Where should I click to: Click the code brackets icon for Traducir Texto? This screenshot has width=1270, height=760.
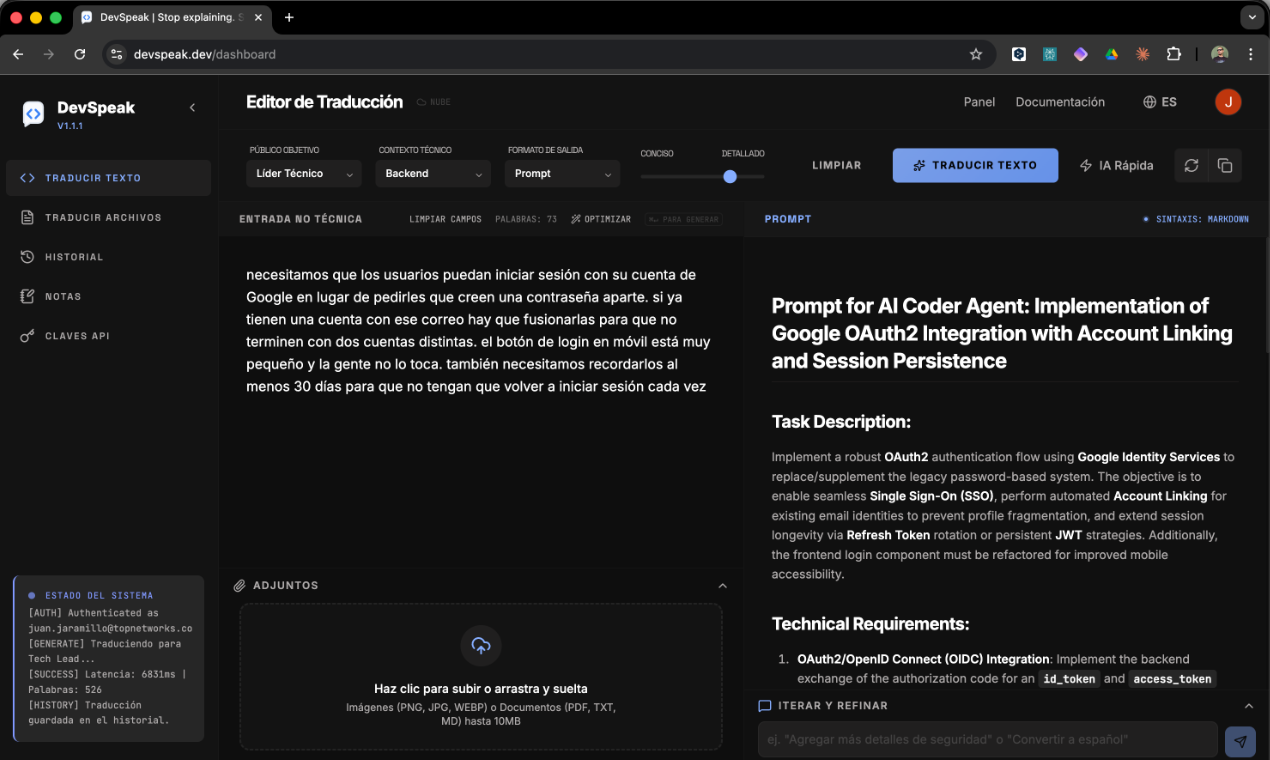pyautogui.click(x=27, y=178)
